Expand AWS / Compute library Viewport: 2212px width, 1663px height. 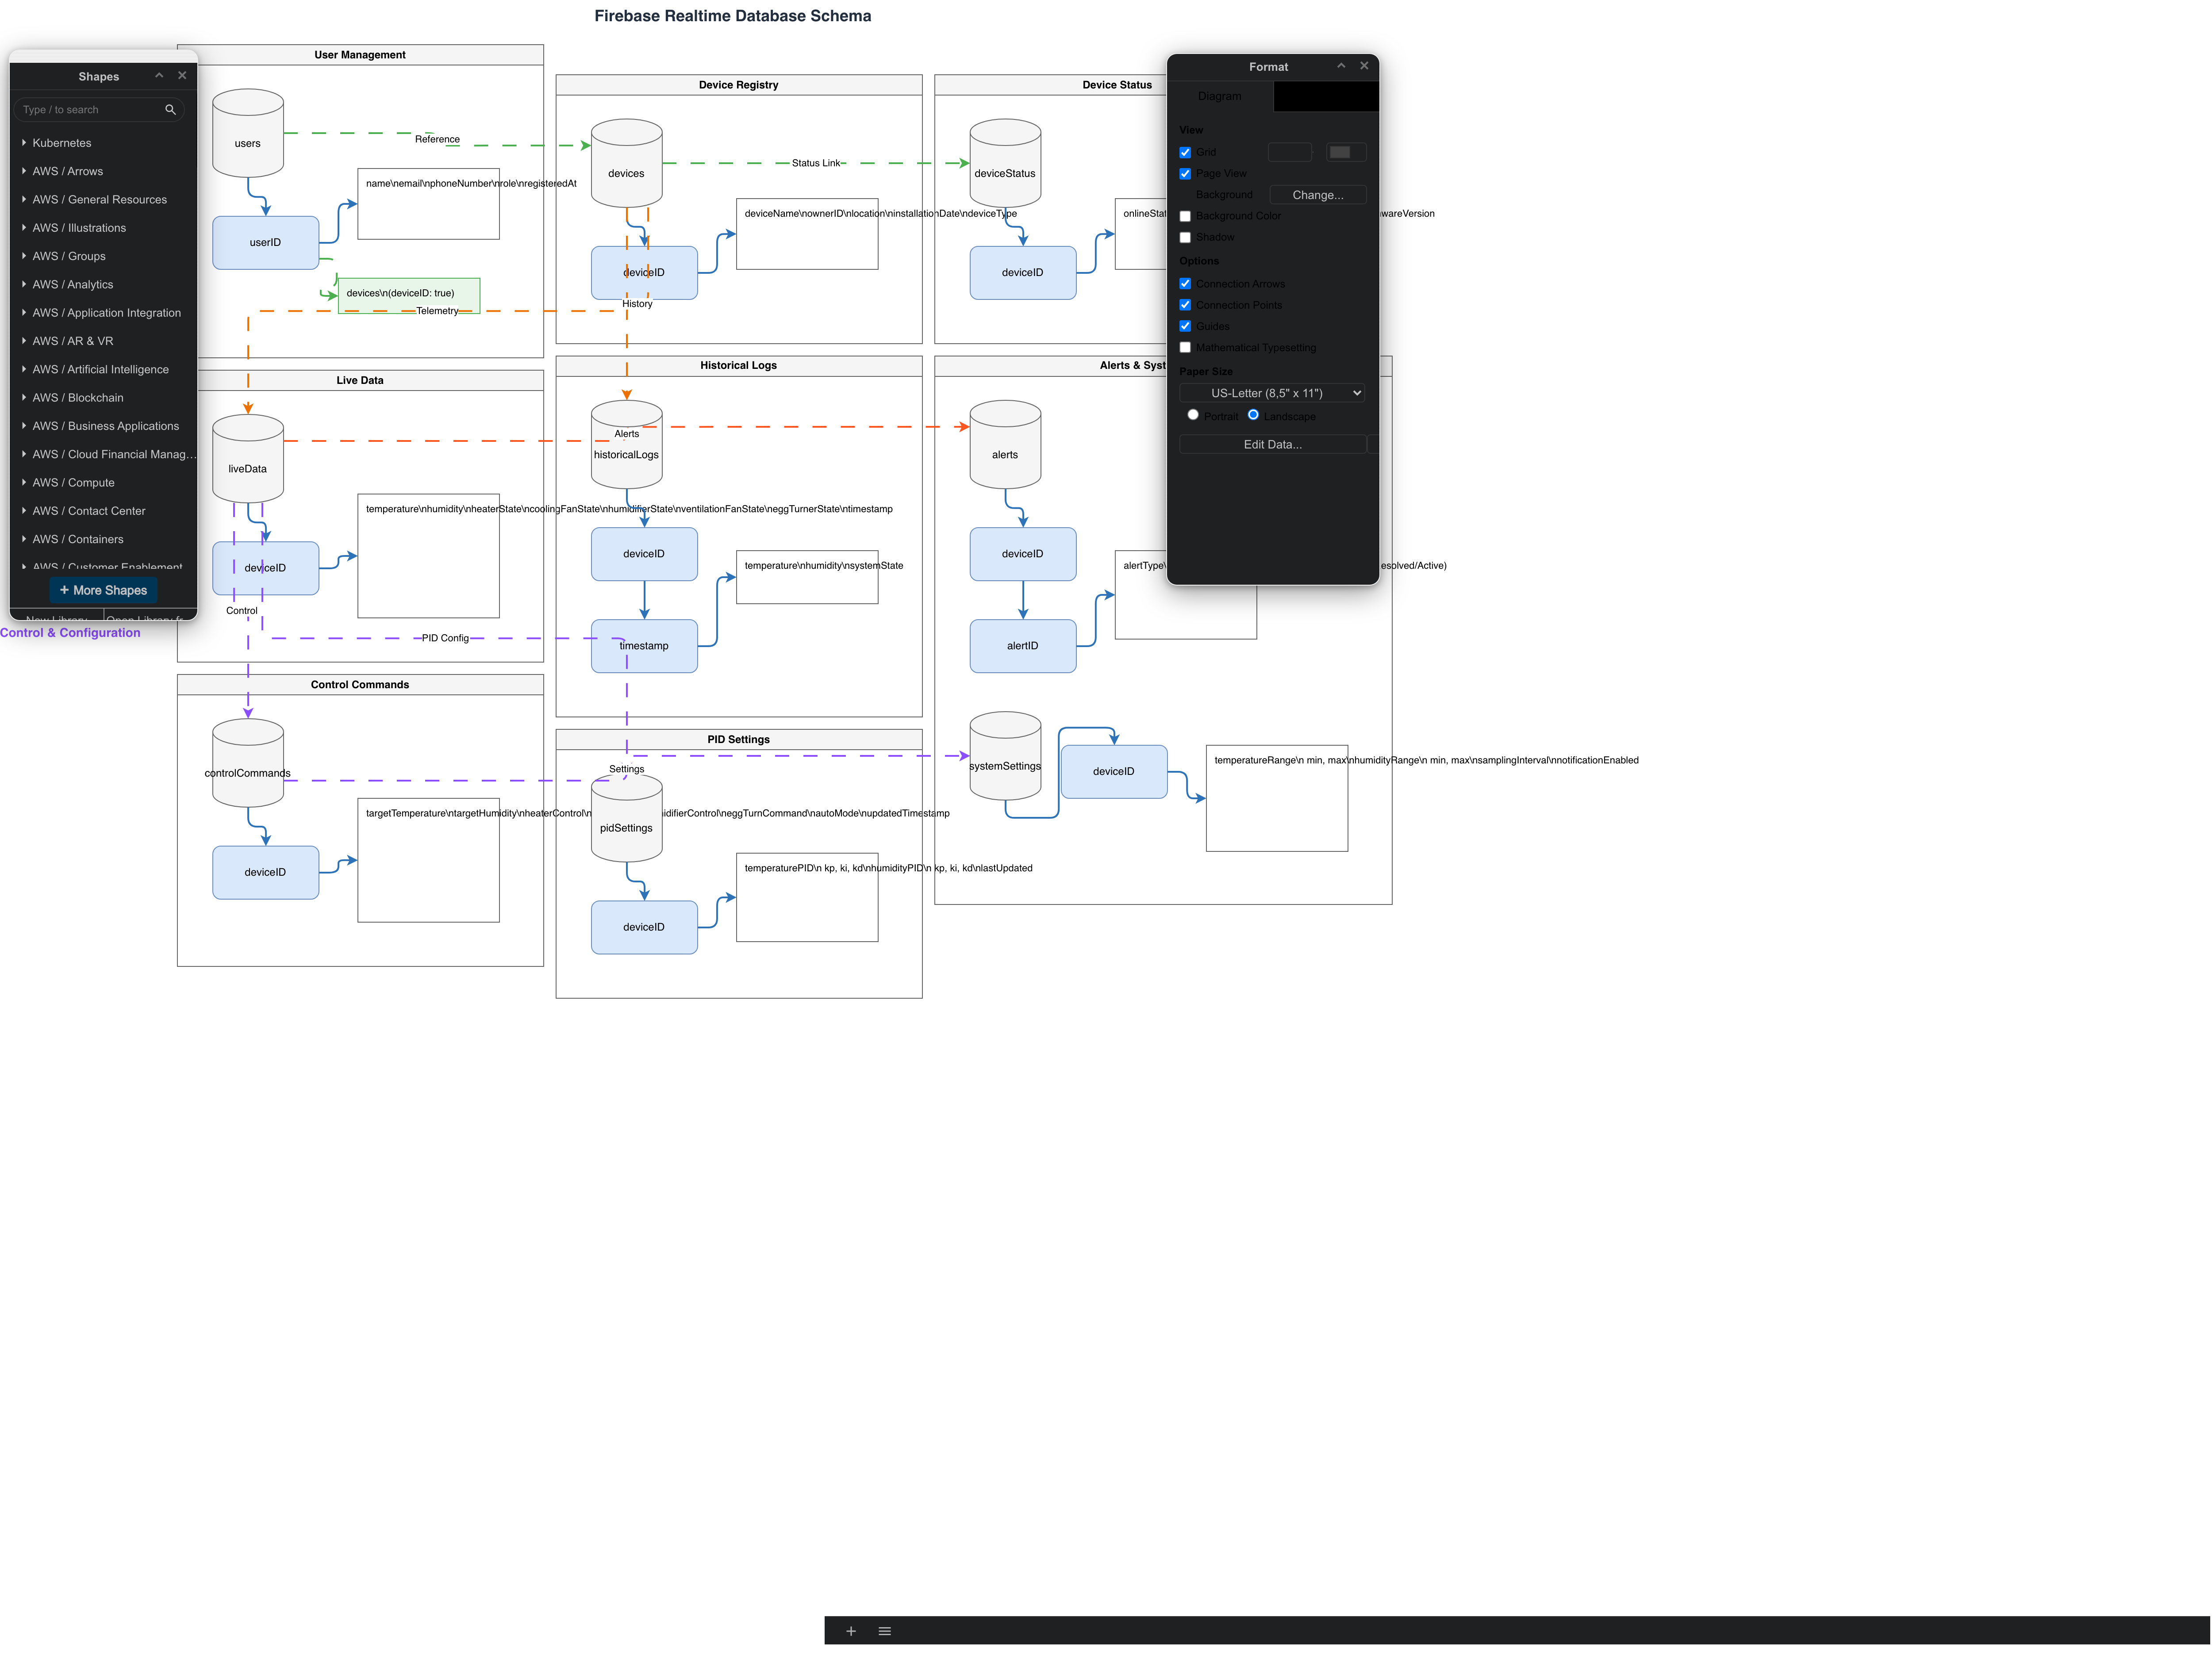pos(103,483)
